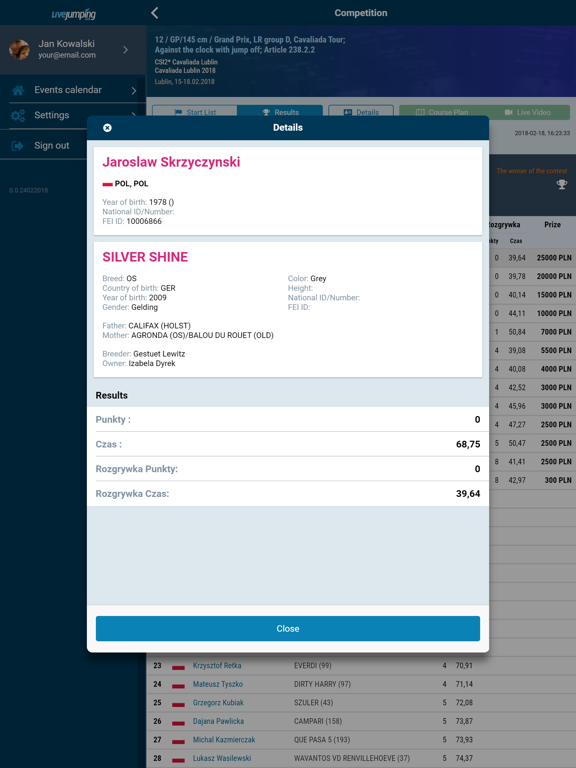Click the Punkty results row
This screenshot has height=768, width=576.
pyautogui.click(x=288, y=419)
